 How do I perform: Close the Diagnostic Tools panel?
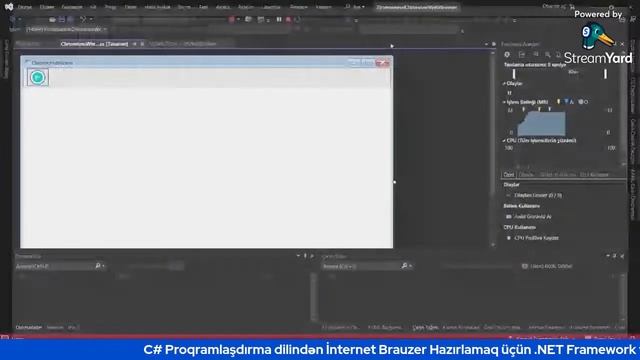(622, 44)
